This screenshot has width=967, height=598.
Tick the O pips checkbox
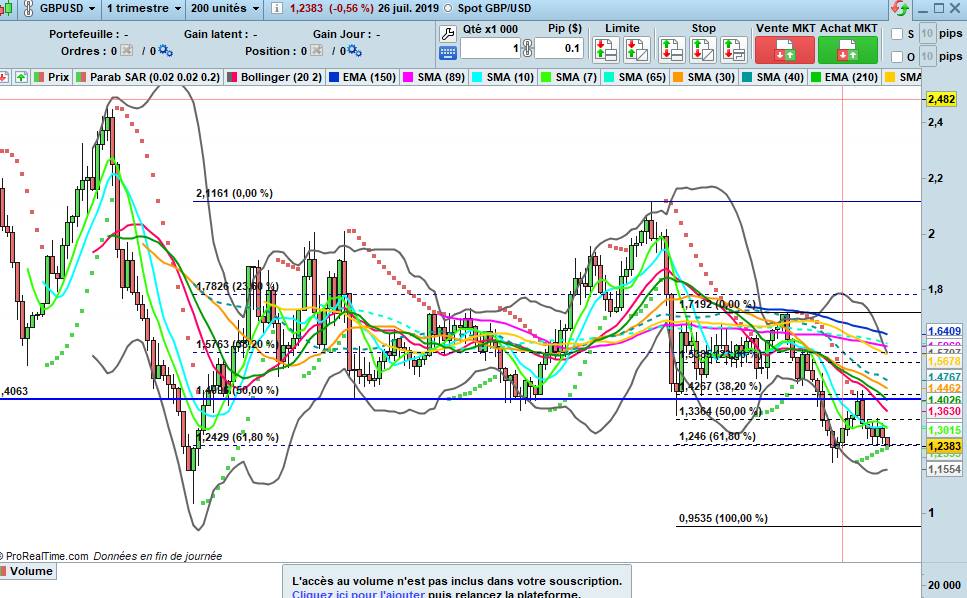(x=897, y=57)
